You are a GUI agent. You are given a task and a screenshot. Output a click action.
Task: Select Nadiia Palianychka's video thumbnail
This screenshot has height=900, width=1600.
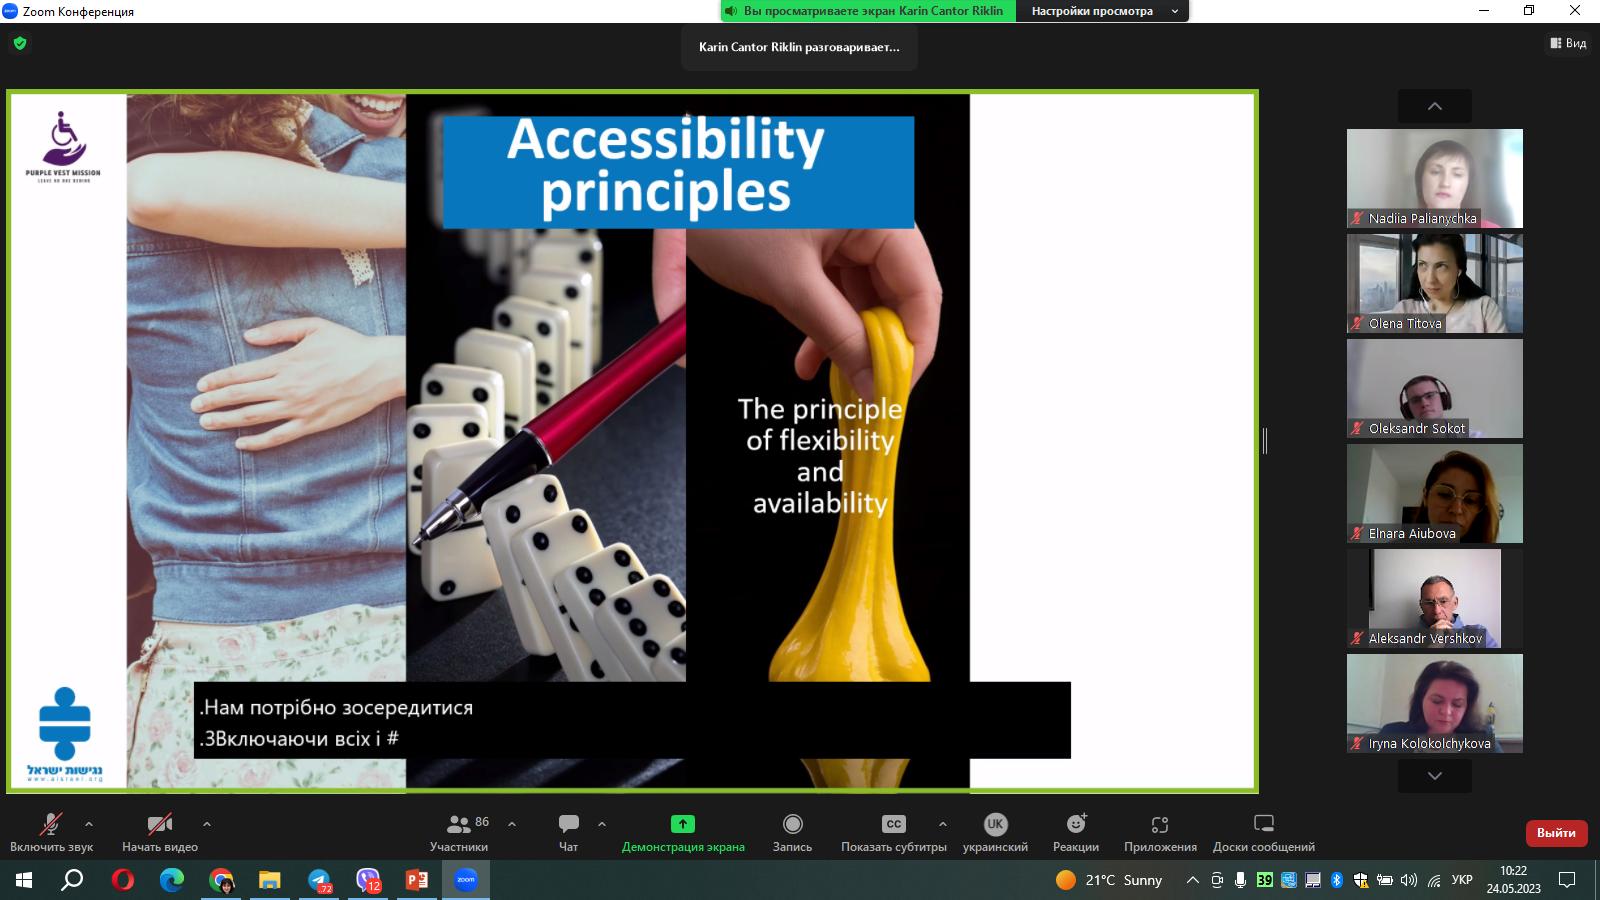click(1435, 178)
